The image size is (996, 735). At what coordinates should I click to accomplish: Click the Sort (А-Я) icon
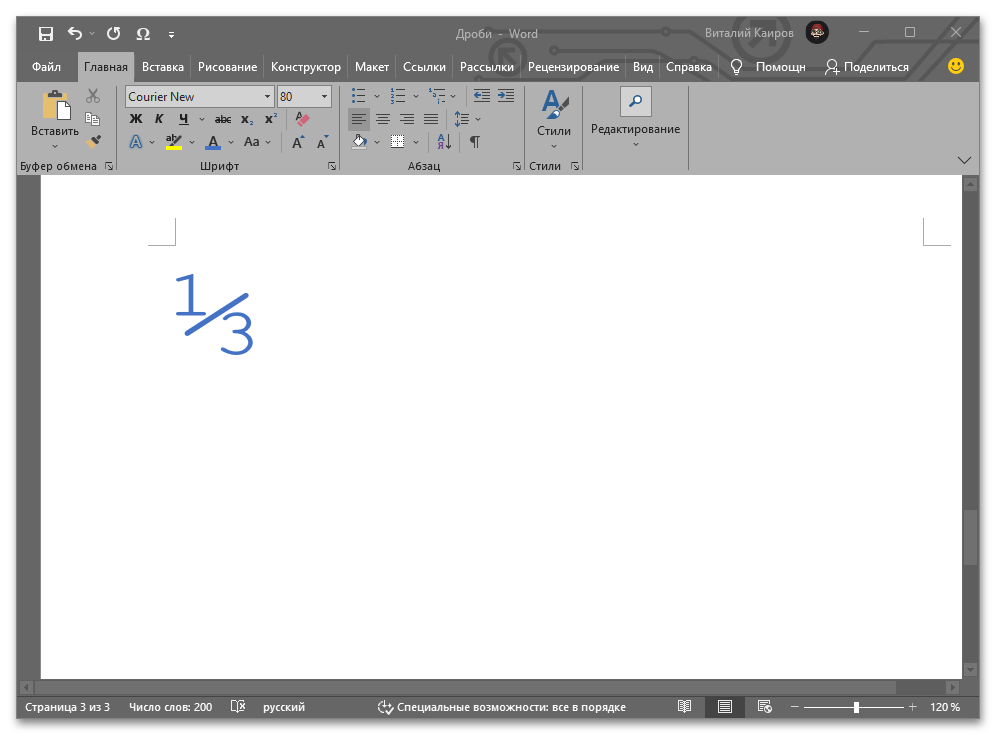(444, 142)
